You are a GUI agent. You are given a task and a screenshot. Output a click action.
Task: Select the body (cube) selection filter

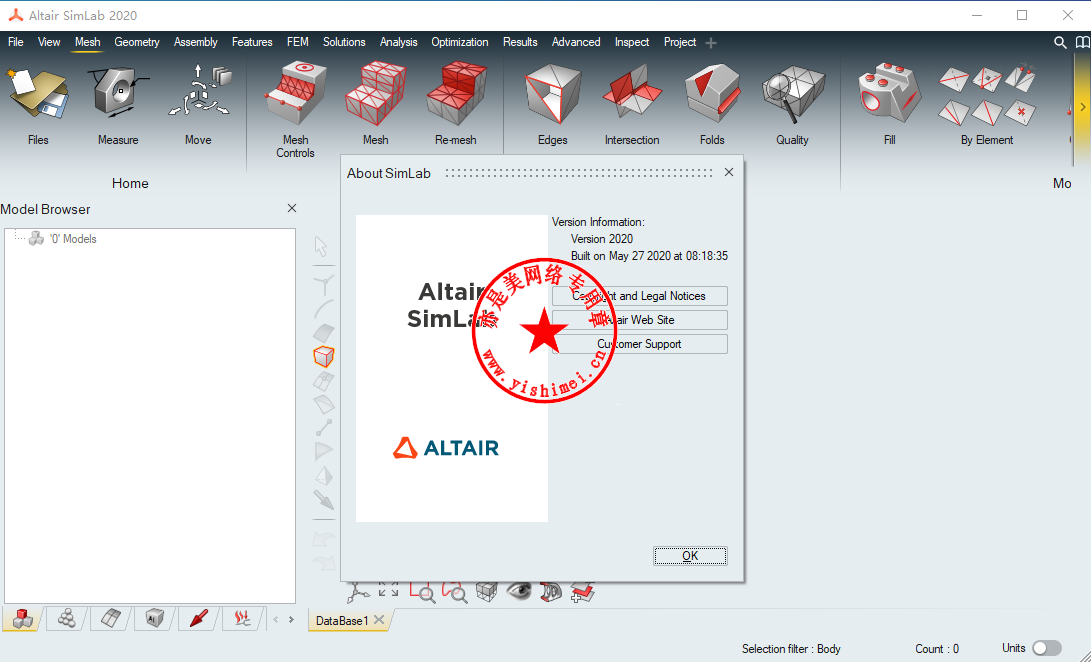pyautogui.click(x=324, y=356)
